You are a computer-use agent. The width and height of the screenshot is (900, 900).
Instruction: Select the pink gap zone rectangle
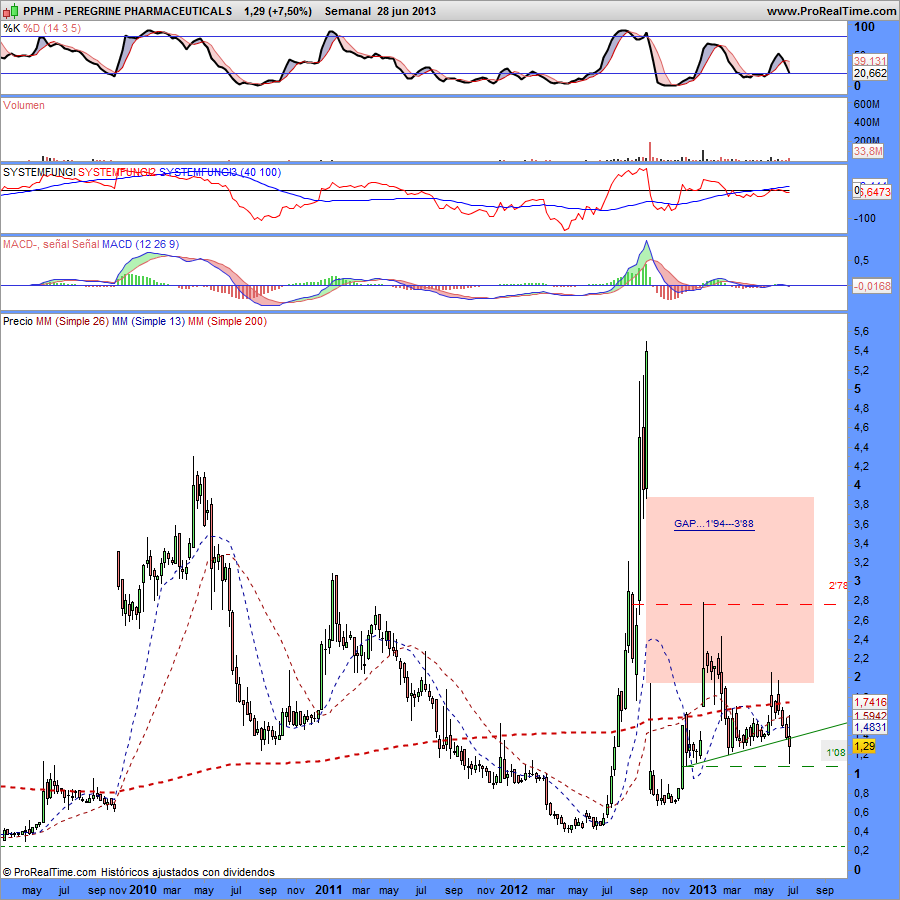(730, 589)
